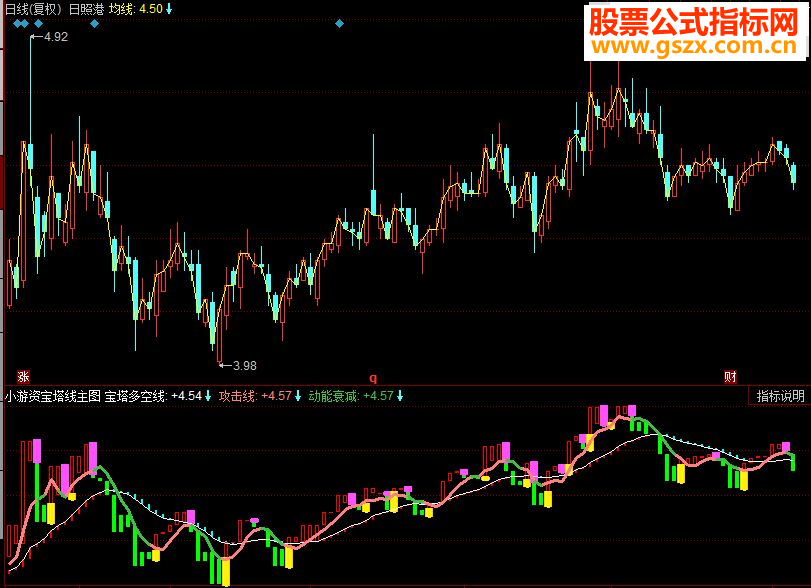Click the 3.98 low price annotation

point(245,366)
